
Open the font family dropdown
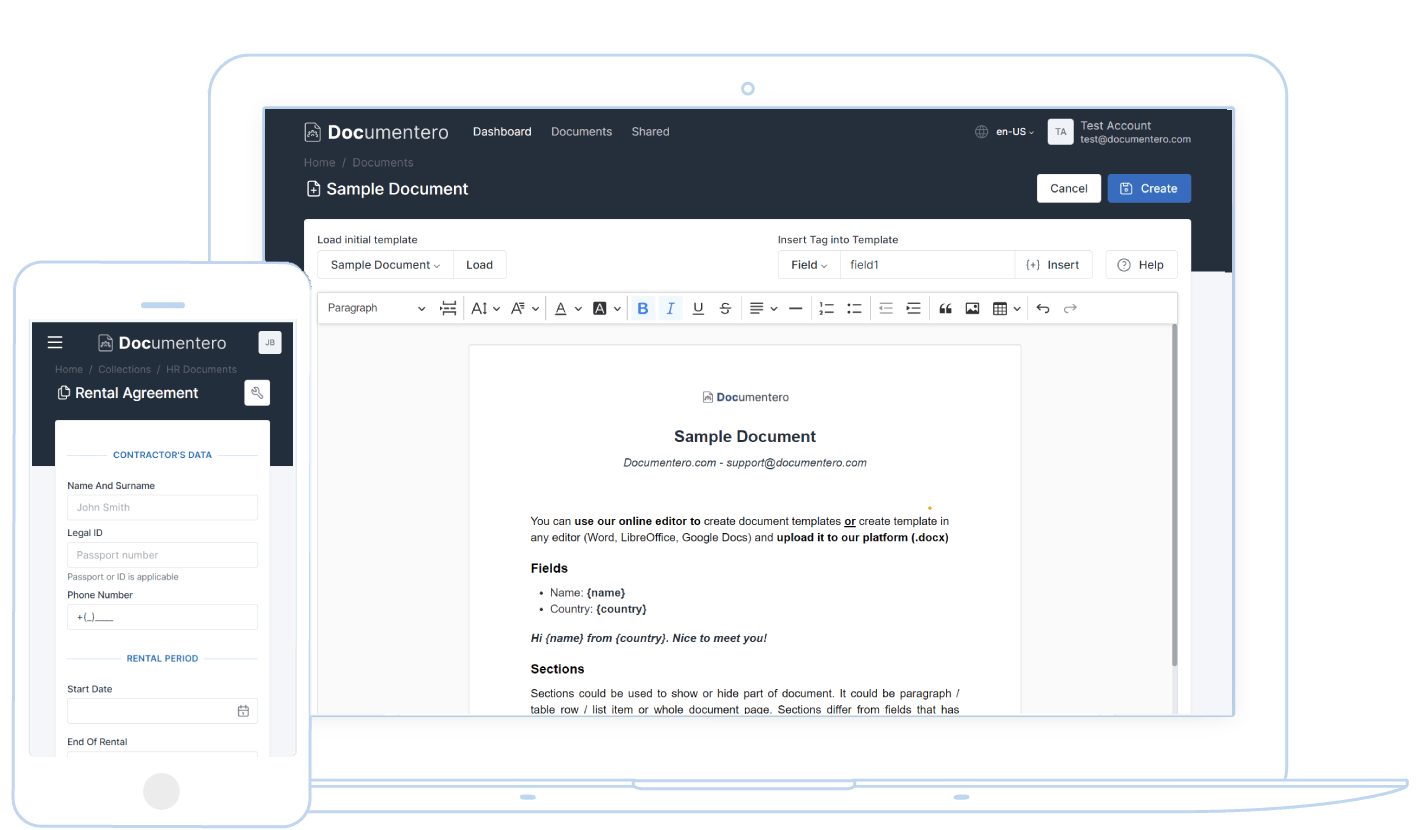[x=525, y=308]
